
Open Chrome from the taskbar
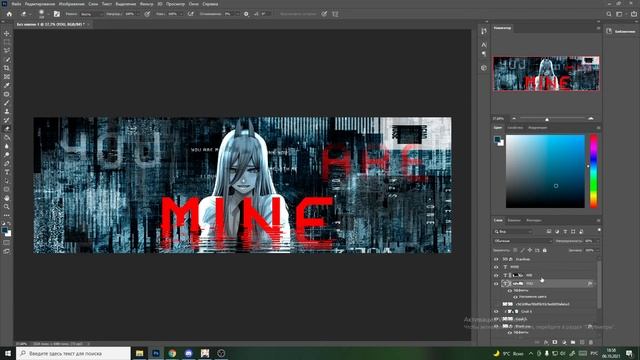point(172,353)
